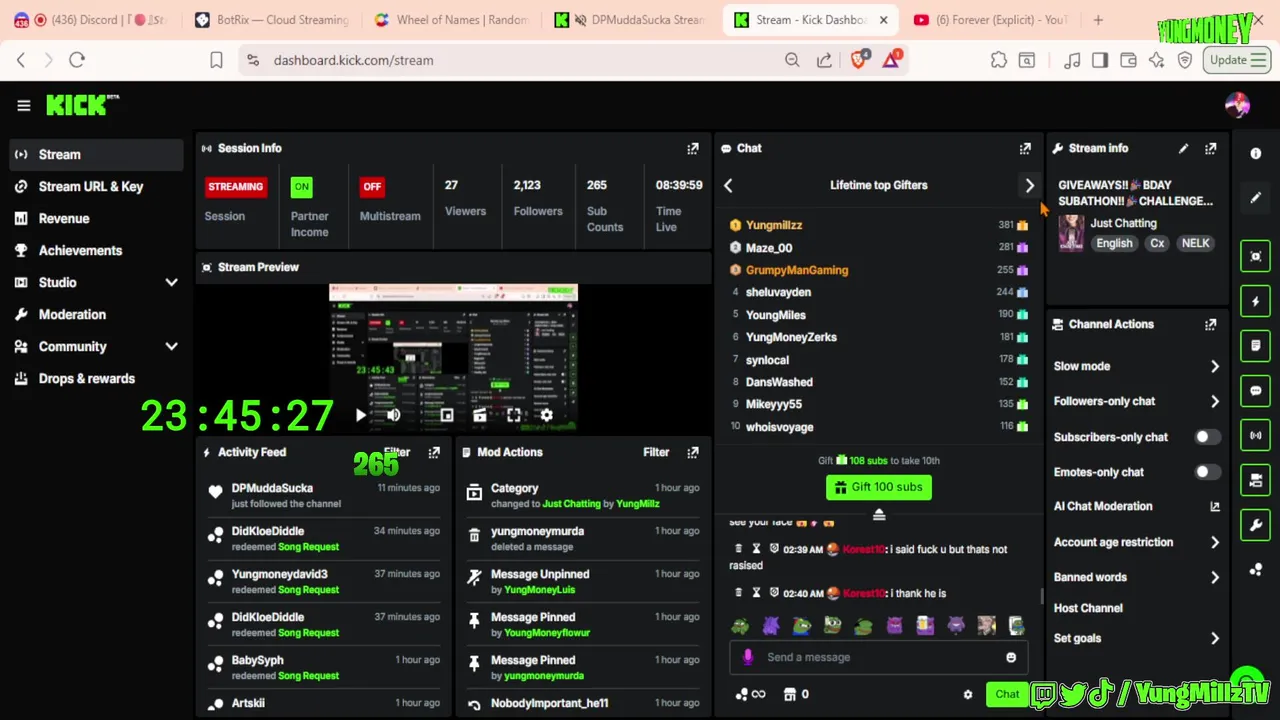
Task: Open Banned words settings
Action: coord(1136,577)
